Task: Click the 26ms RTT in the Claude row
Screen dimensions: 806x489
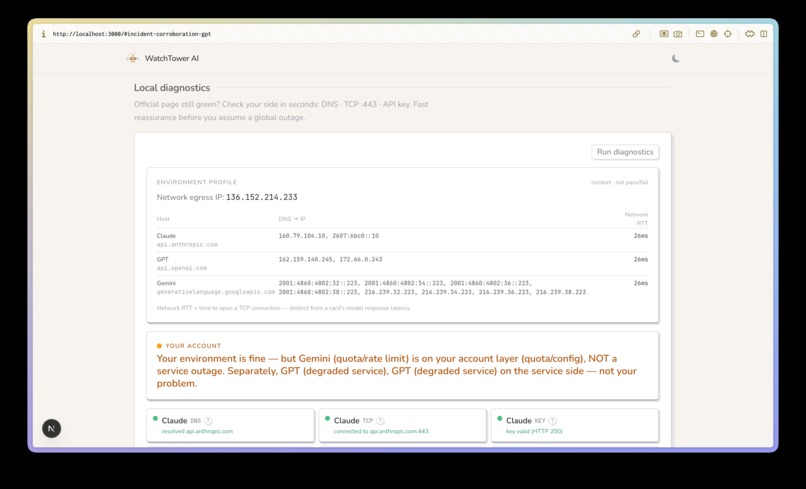Action: click(640, 236)
